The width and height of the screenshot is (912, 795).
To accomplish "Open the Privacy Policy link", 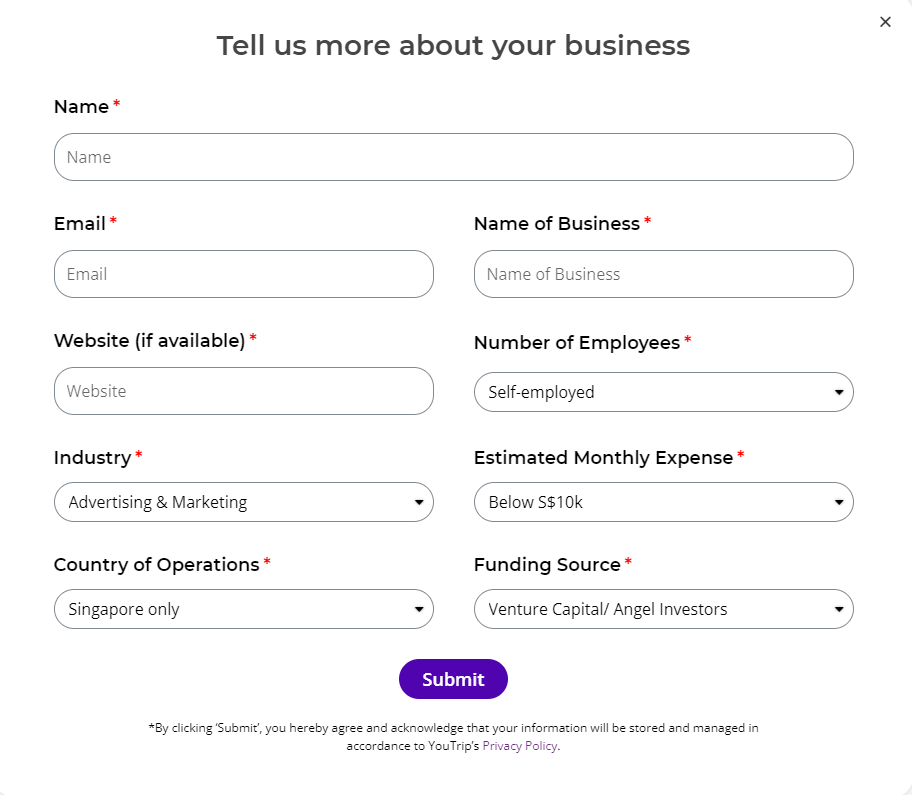I will click(519, 746).
